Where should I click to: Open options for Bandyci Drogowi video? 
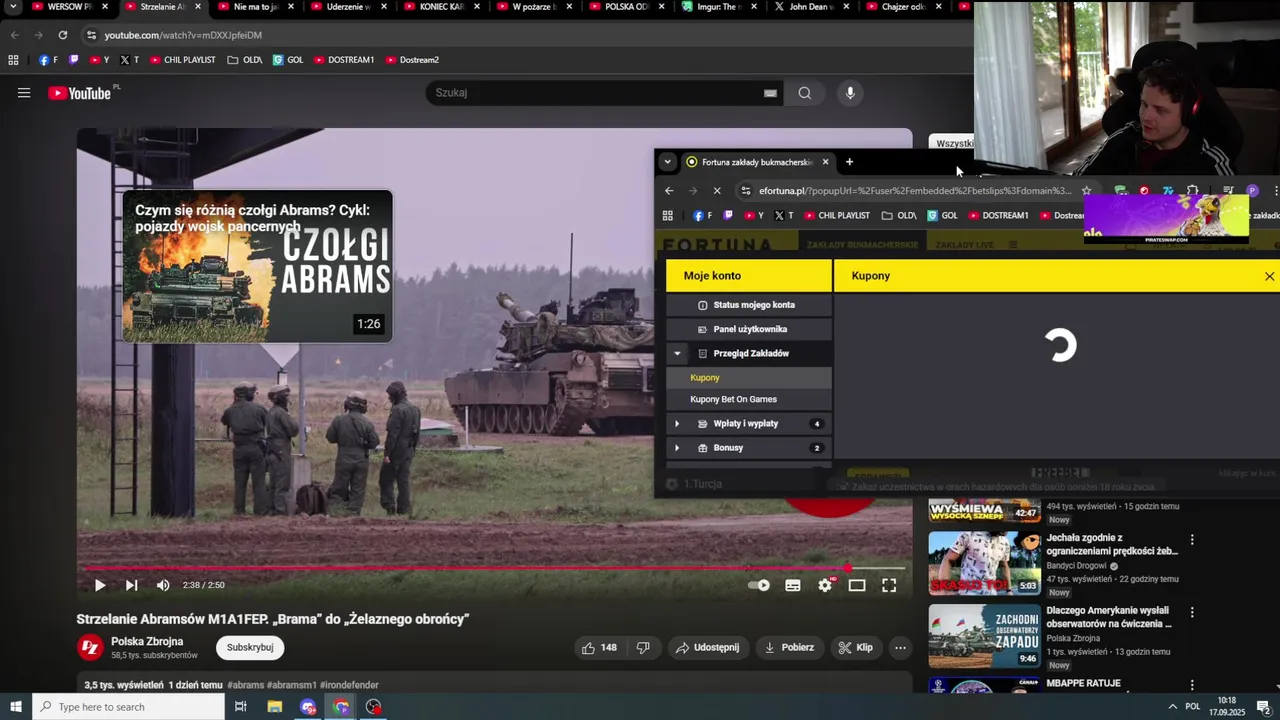point(1191,540)
